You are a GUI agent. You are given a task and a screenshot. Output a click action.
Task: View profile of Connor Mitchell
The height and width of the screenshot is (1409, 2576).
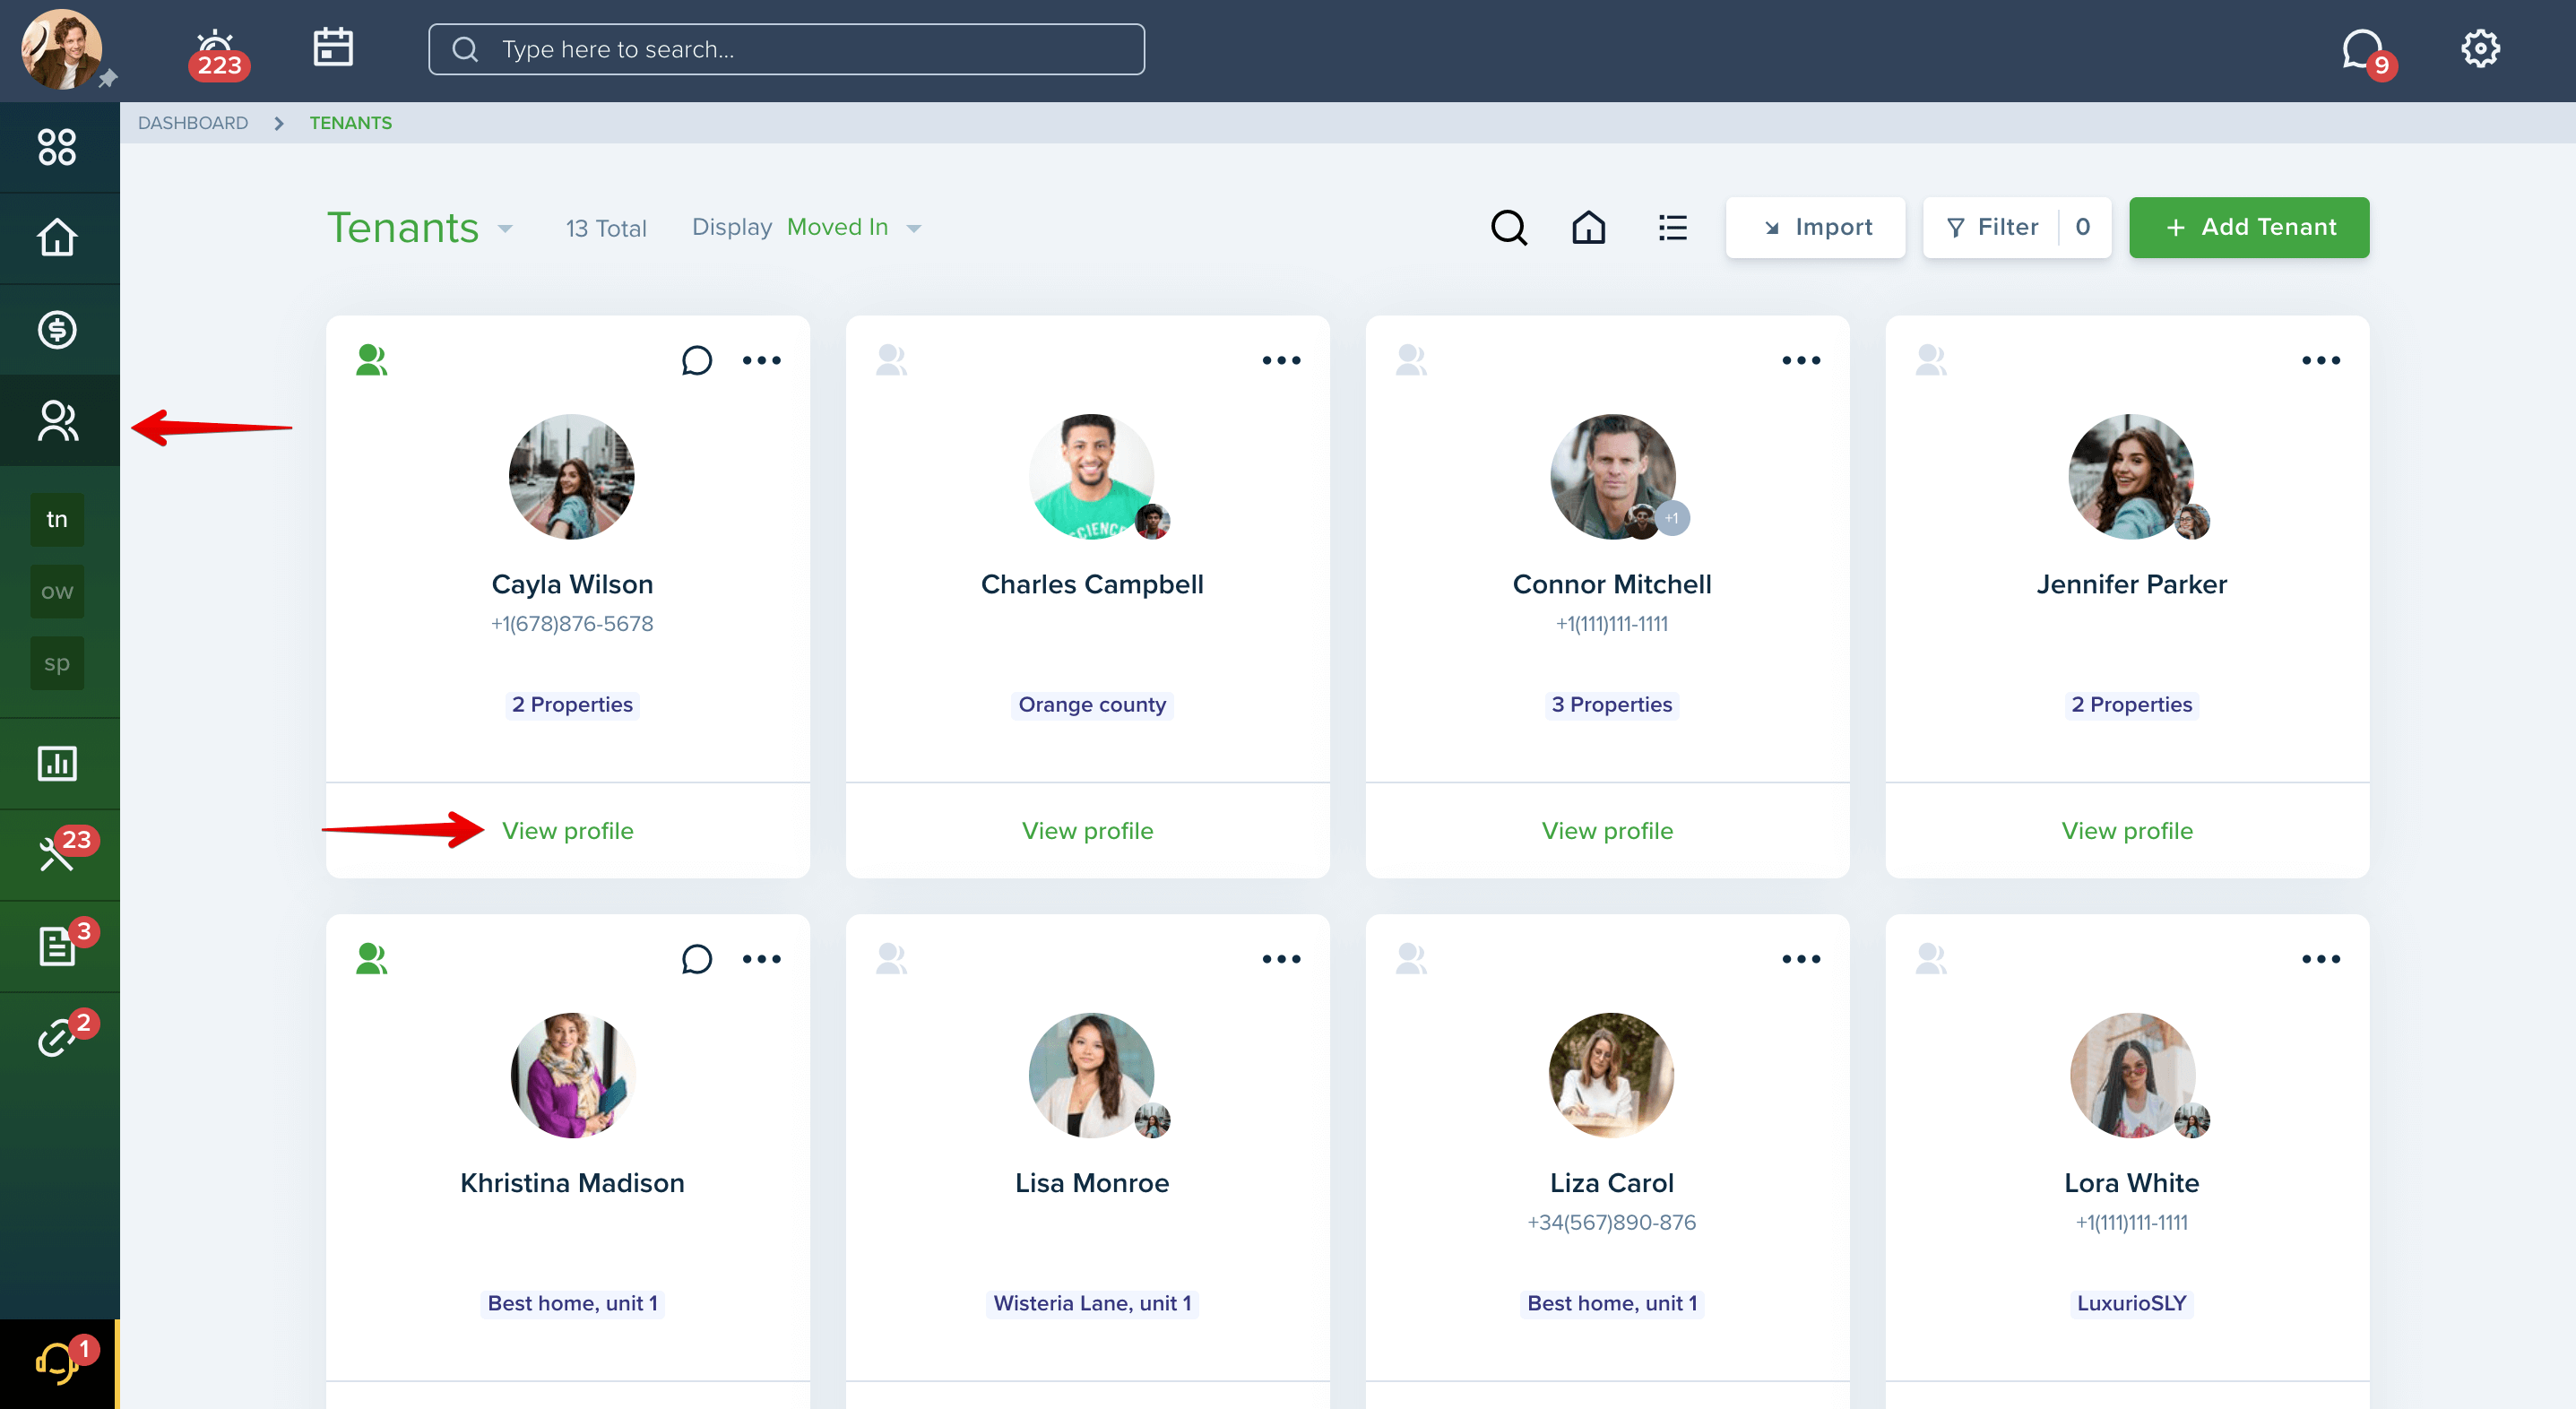tap(1607, 831)
